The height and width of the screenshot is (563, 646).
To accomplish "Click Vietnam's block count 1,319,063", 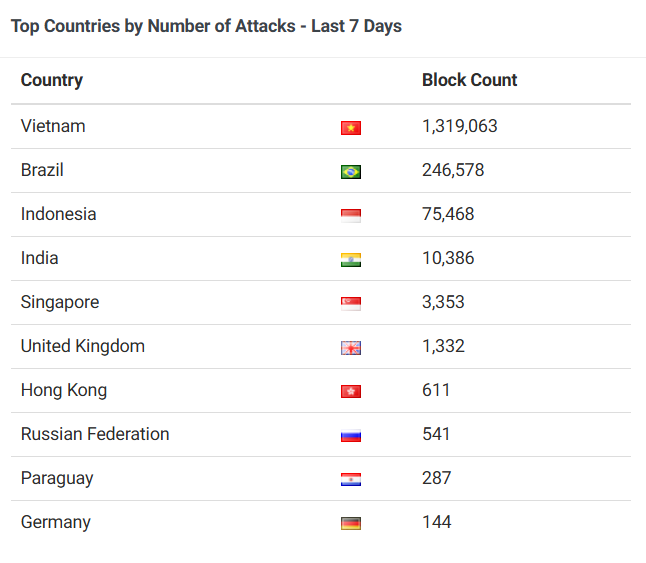I will coord(459,126).
